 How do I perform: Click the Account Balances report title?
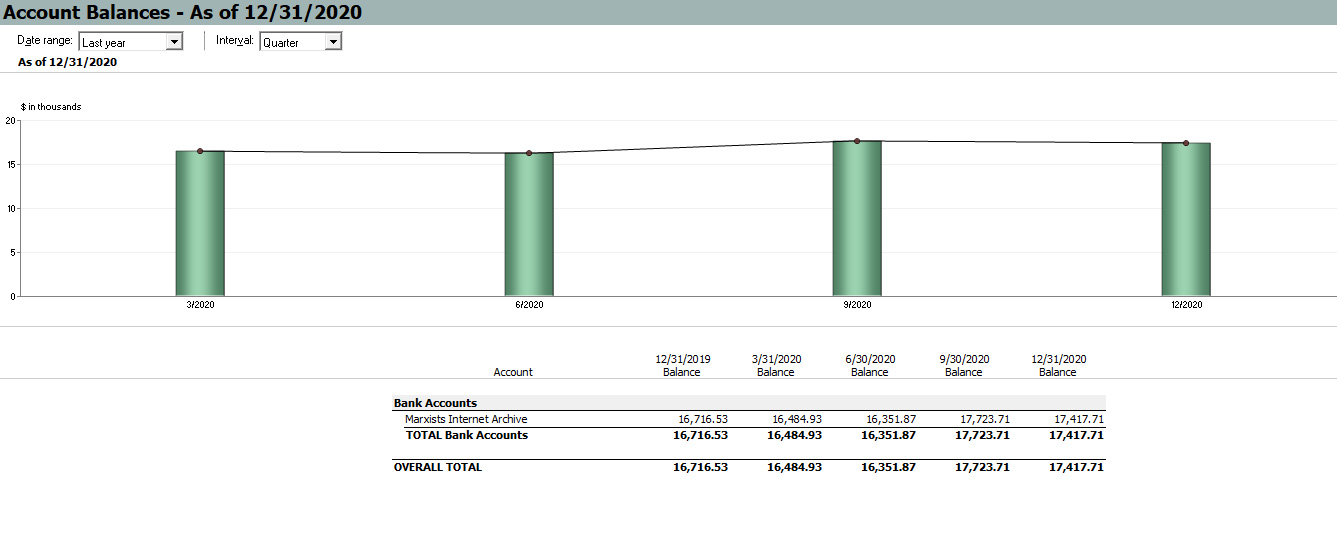[x=182, y=12]
